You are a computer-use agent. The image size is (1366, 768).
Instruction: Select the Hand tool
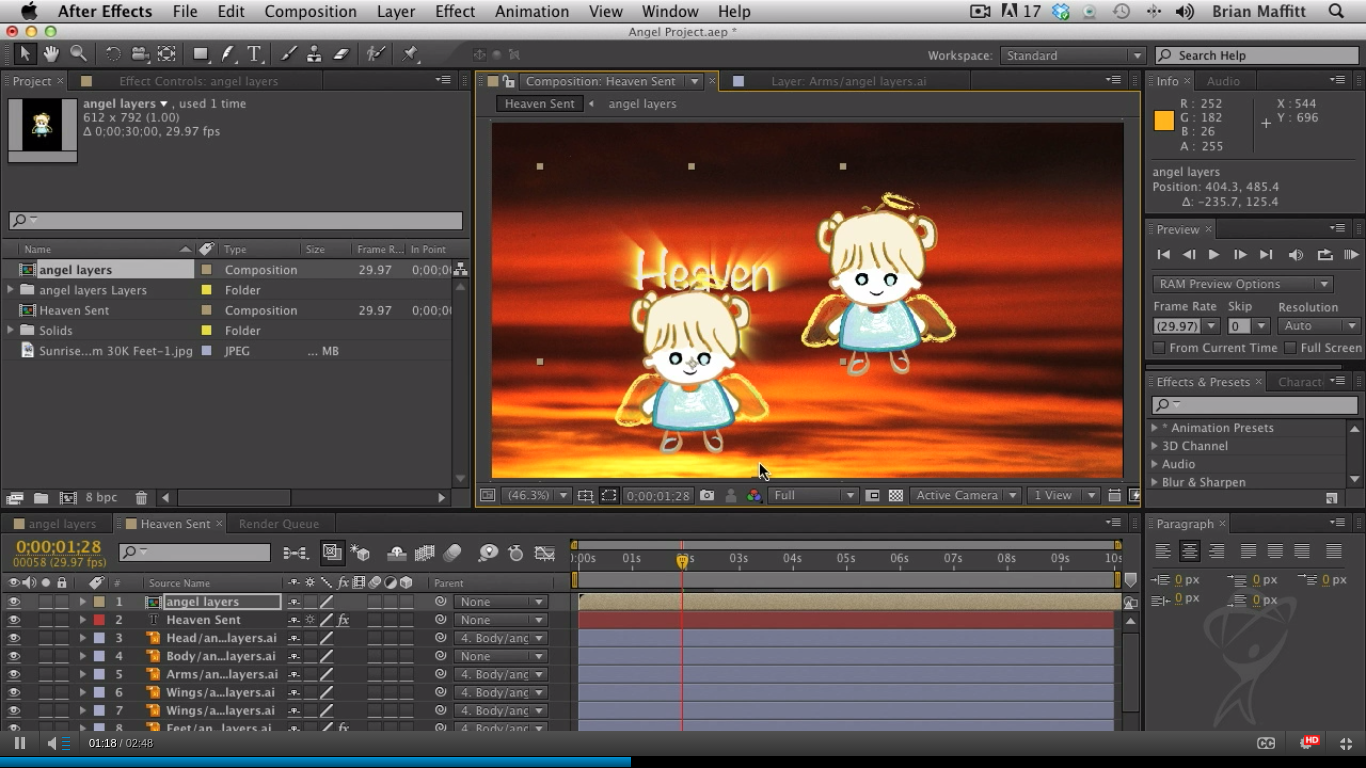pyautogui.click(x=51, y=54)
